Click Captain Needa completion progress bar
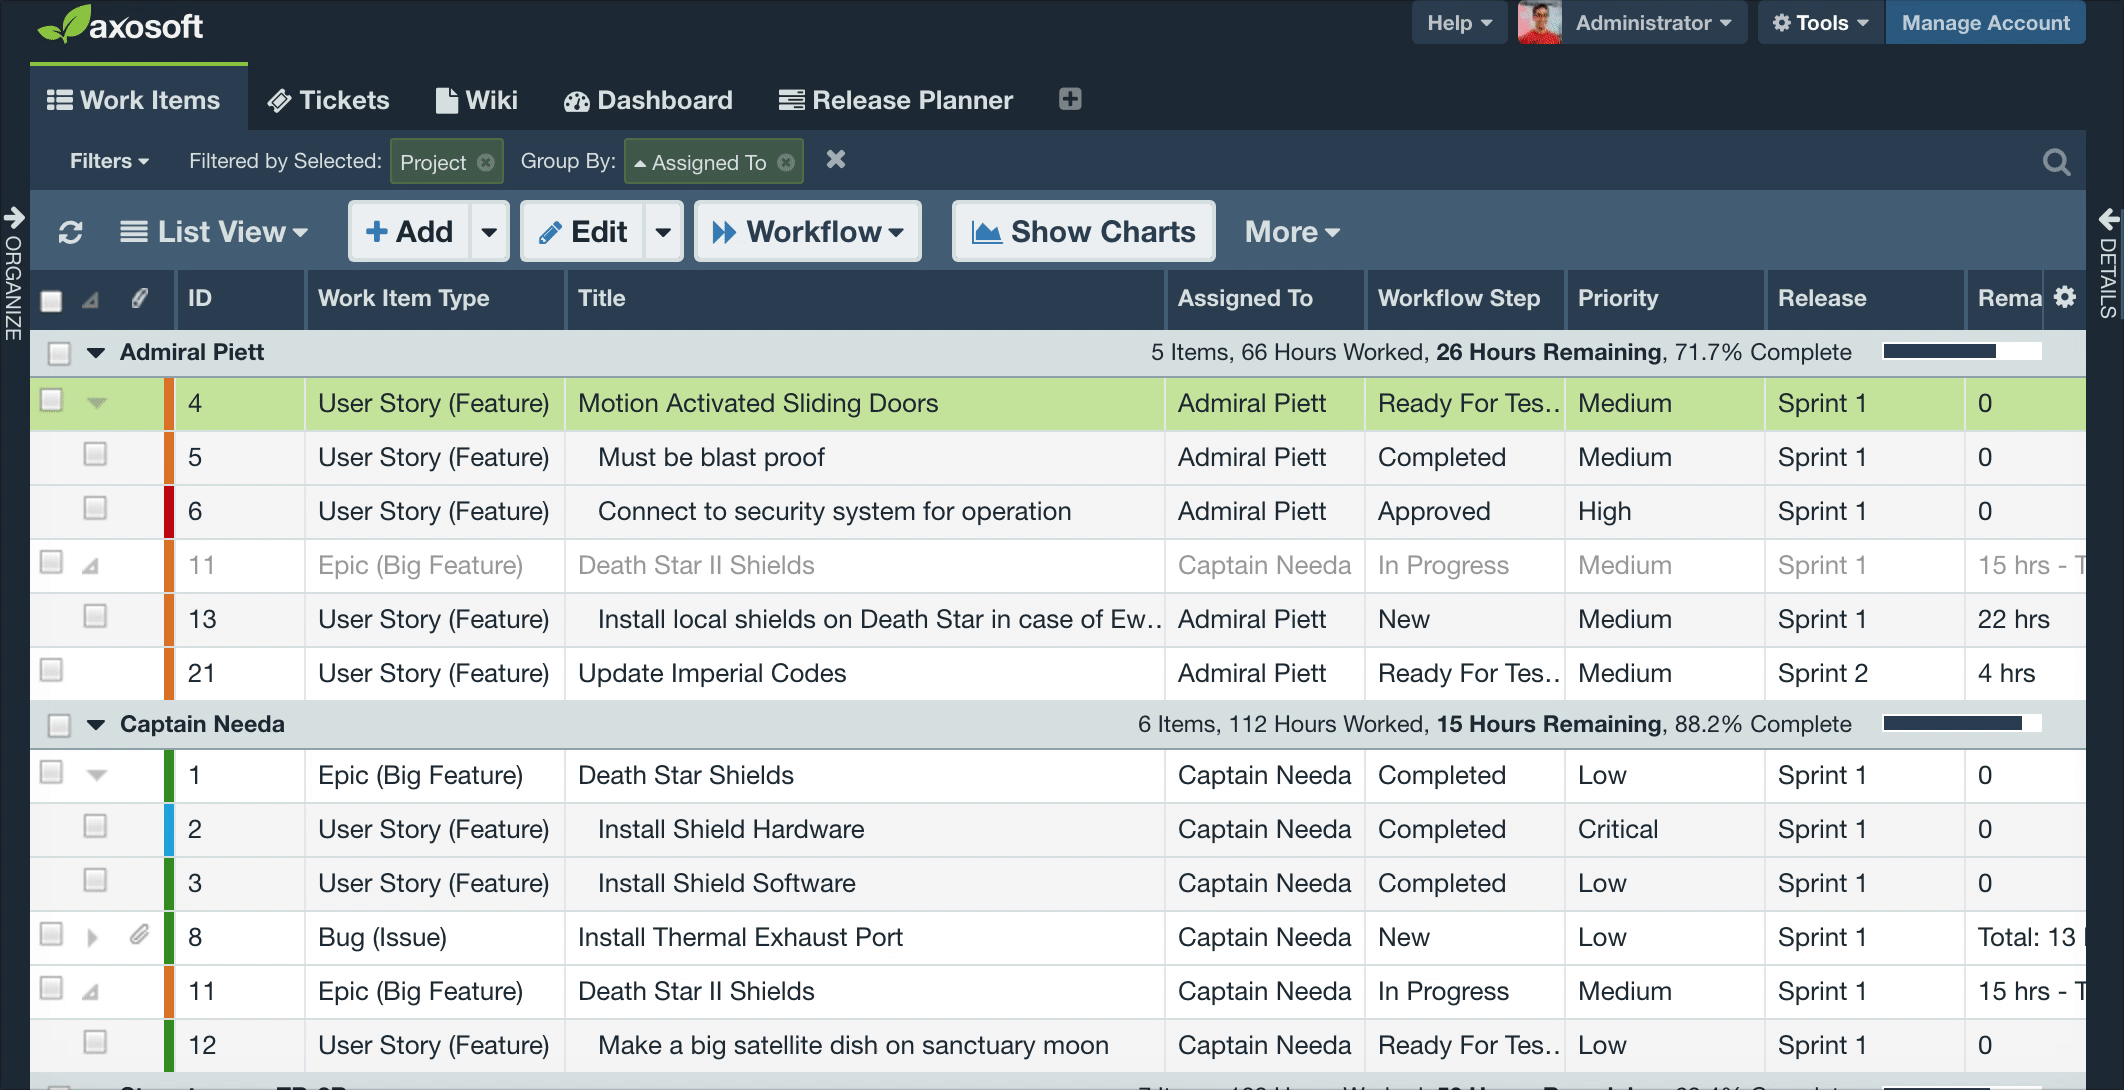This screenshot has height=1090, width=2124. (1962, 723)
